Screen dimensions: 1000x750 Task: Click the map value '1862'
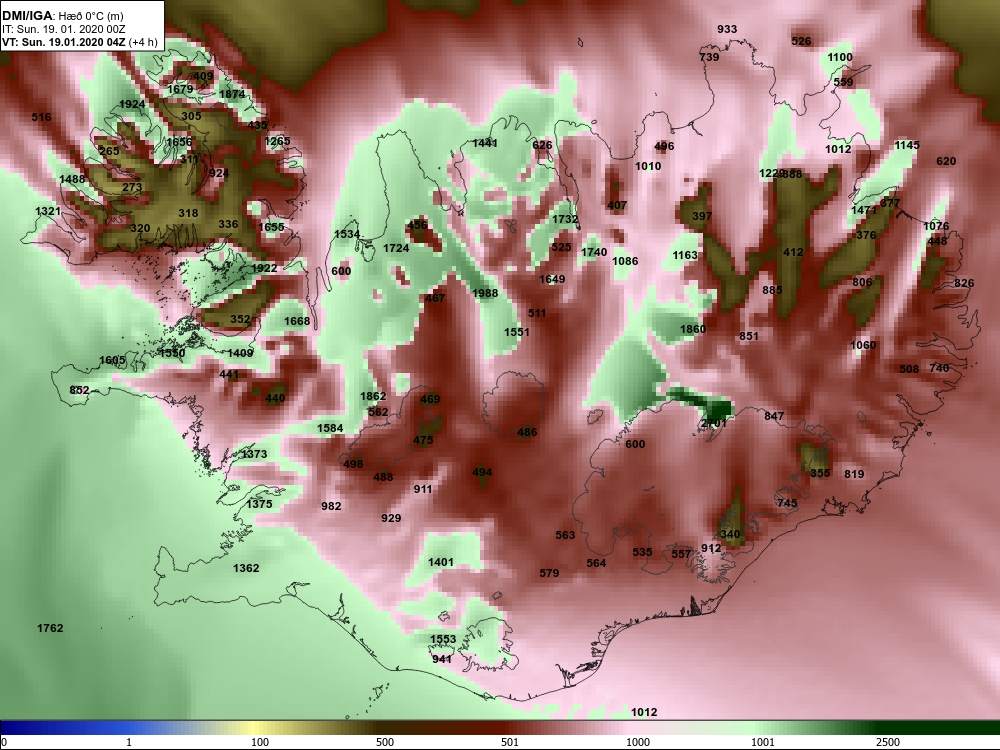373,396
